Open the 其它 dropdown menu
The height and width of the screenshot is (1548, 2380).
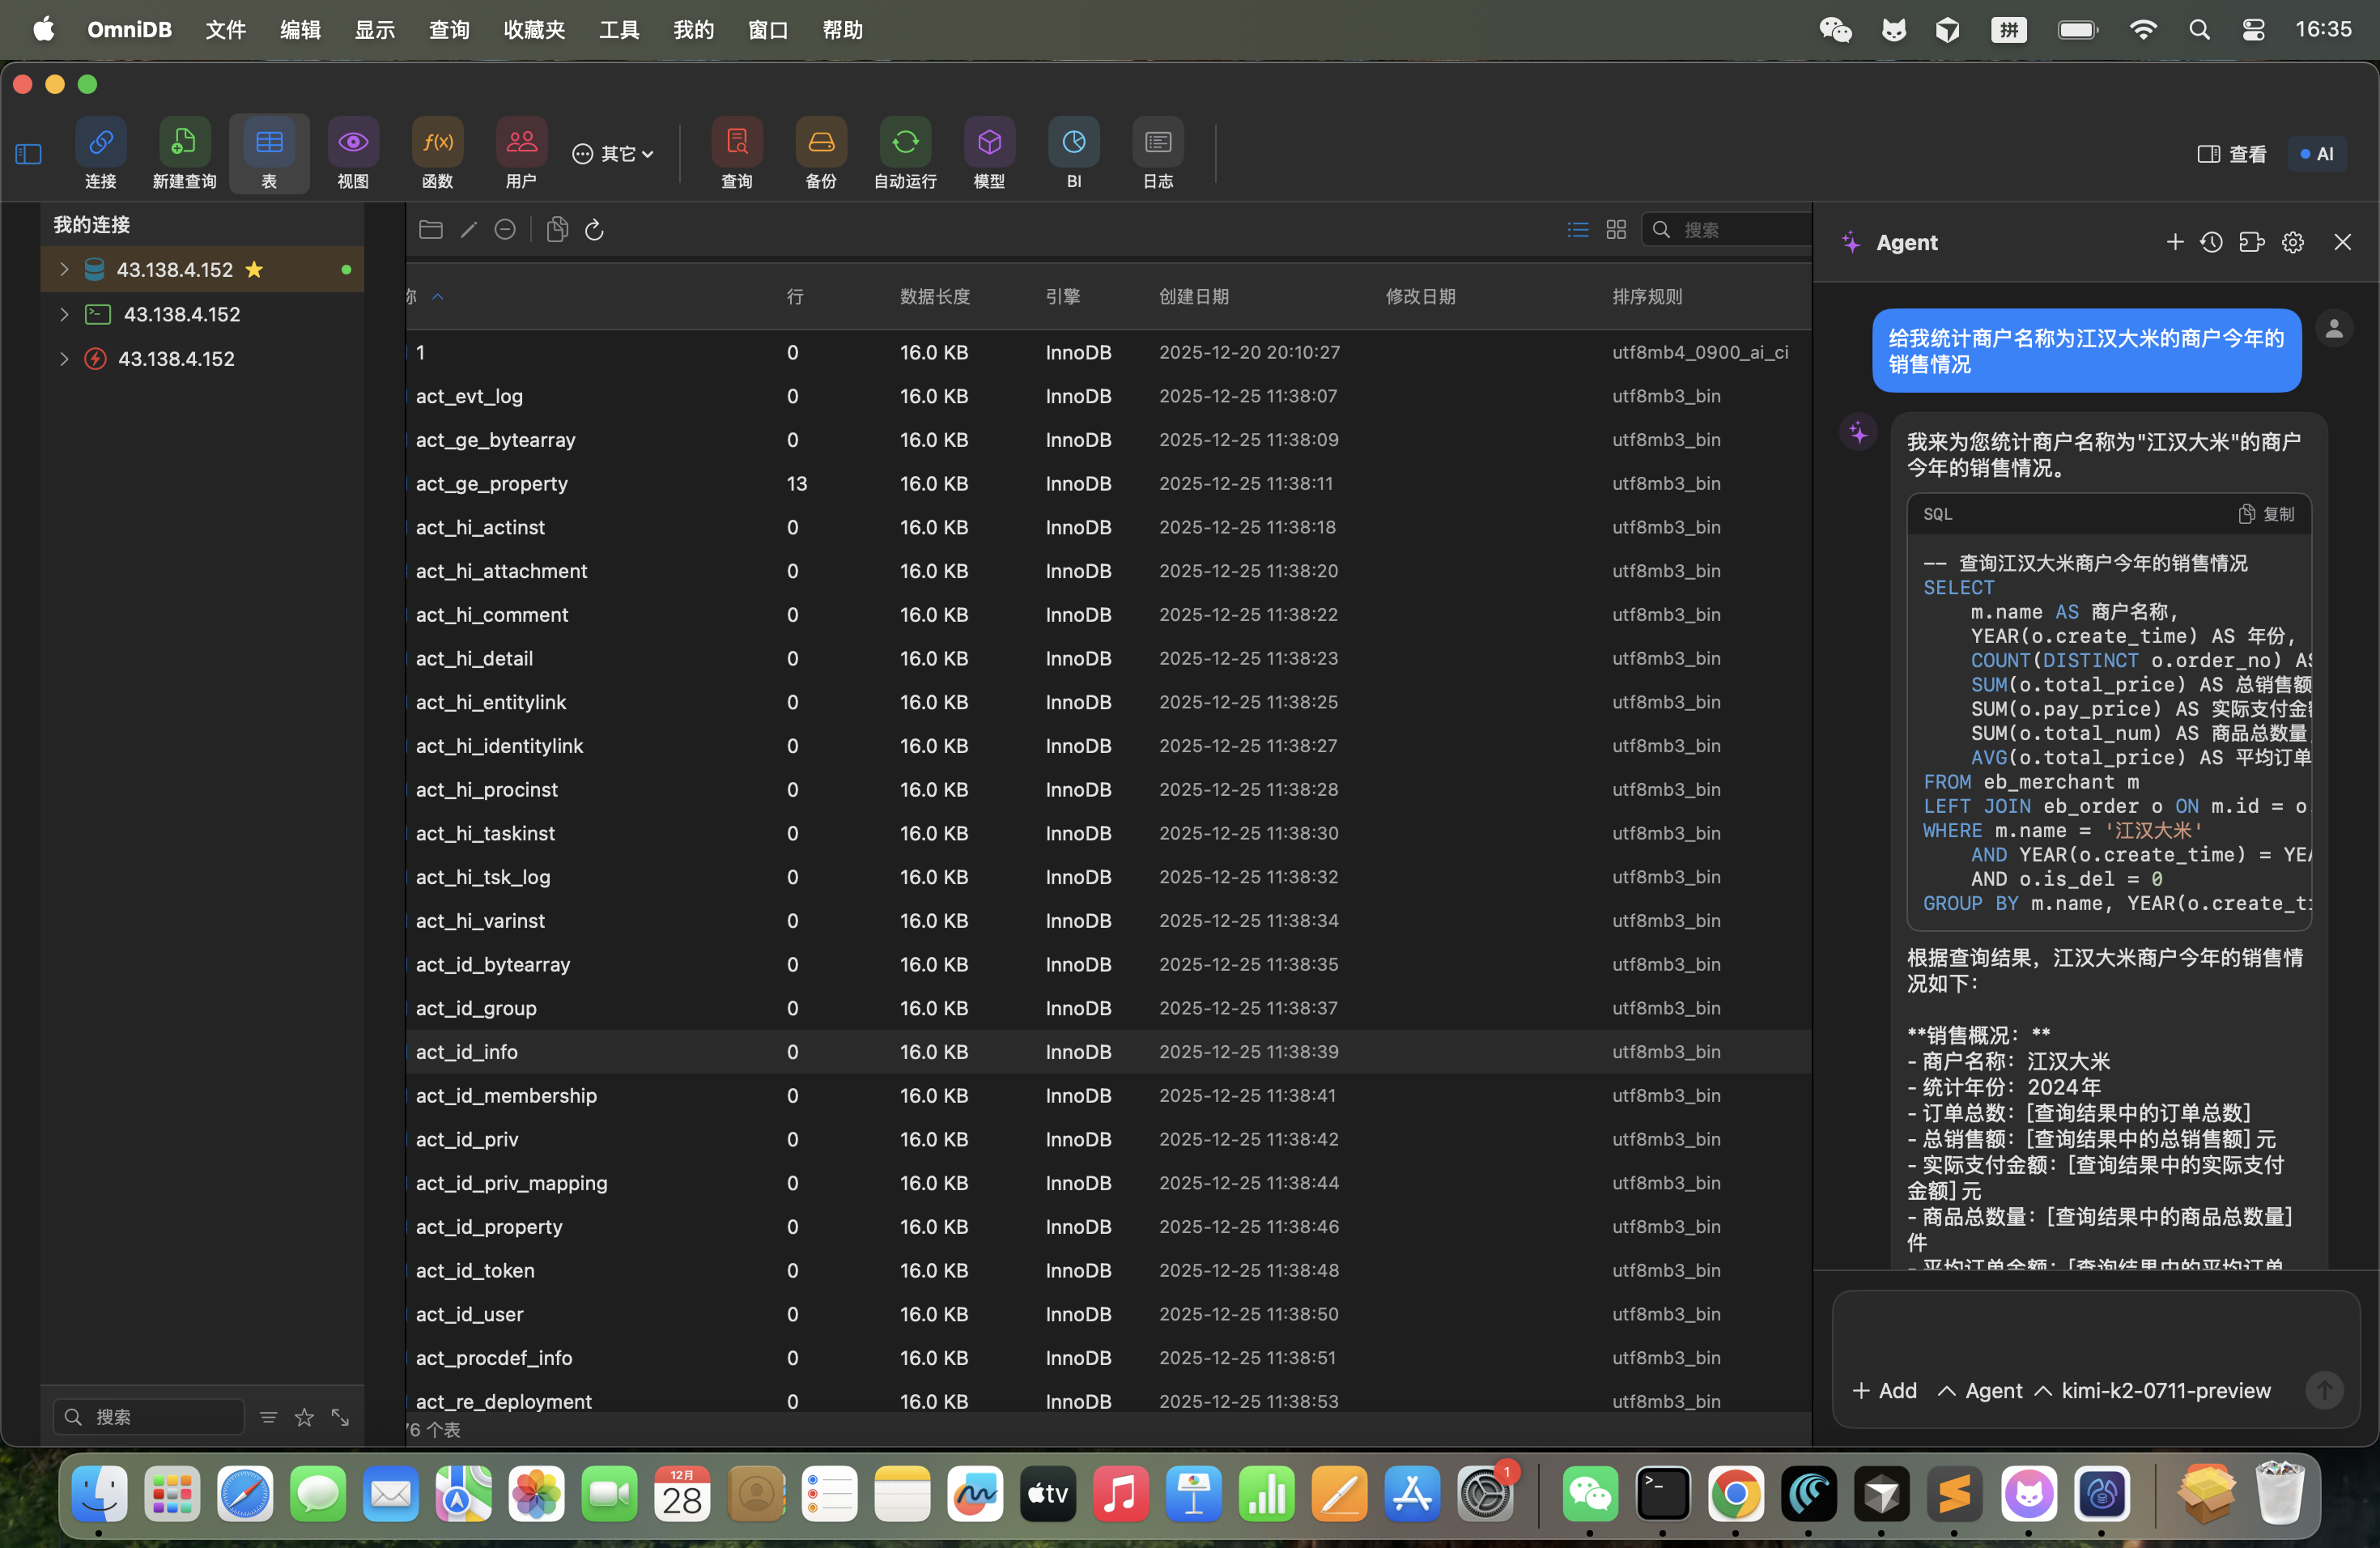[613, 154]
